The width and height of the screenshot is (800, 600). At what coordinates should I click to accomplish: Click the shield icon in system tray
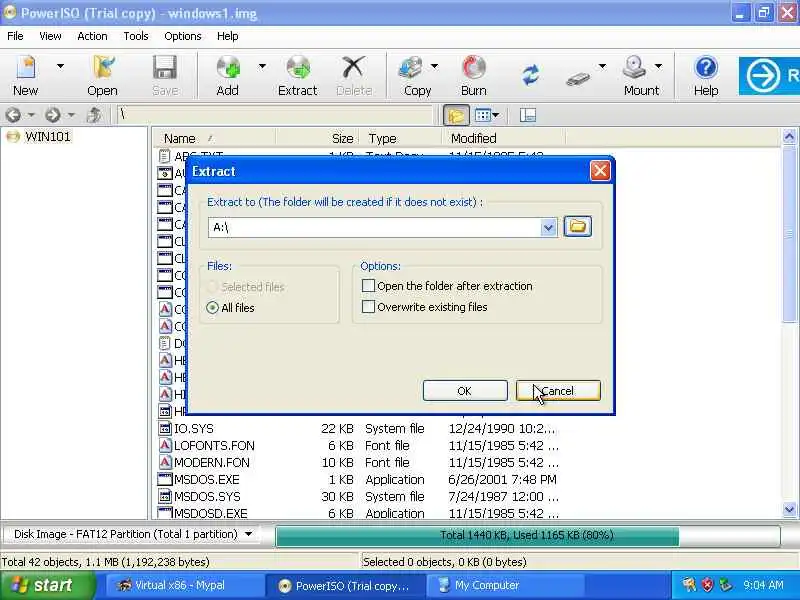coord(707,585)
